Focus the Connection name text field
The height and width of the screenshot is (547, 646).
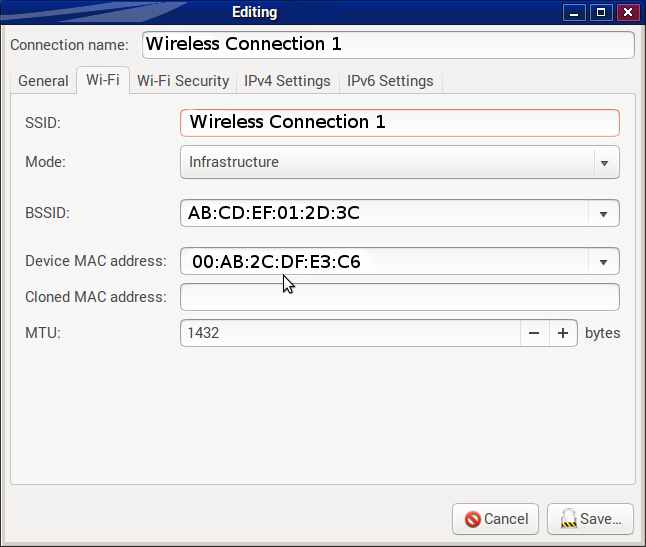point(388,45)
